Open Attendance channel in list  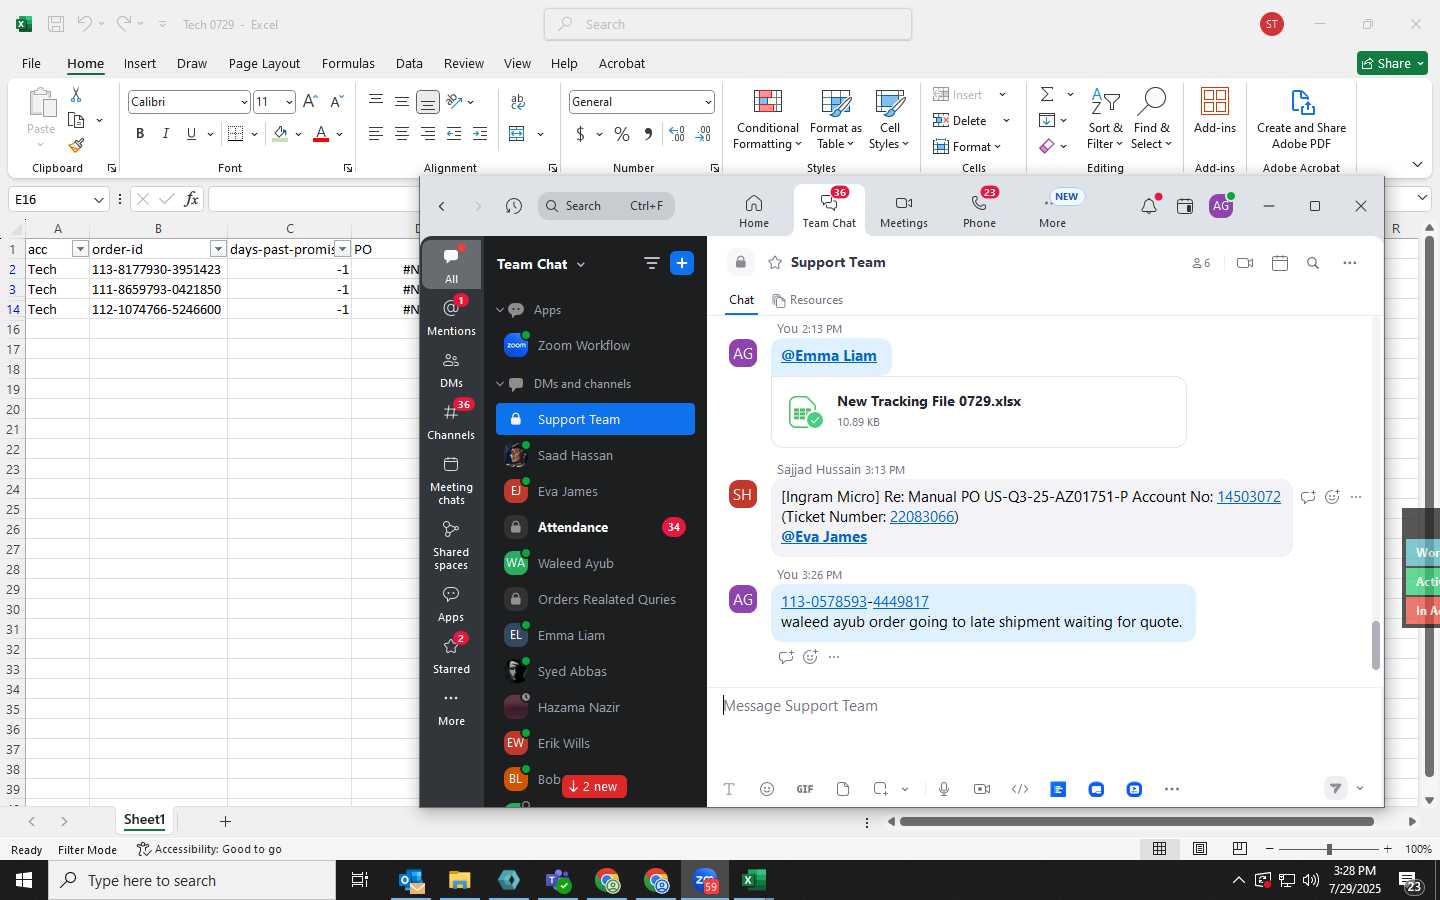coord(595,527)
